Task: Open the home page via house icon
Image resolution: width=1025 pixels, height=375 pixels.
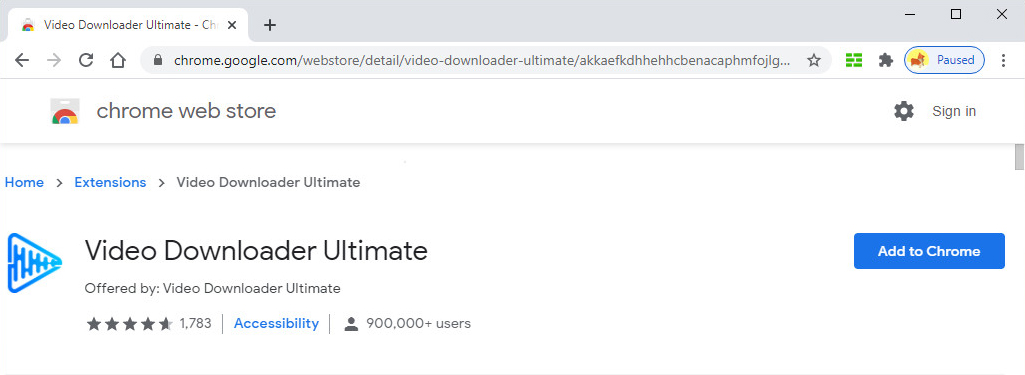Action: click(x=118, y=61)
